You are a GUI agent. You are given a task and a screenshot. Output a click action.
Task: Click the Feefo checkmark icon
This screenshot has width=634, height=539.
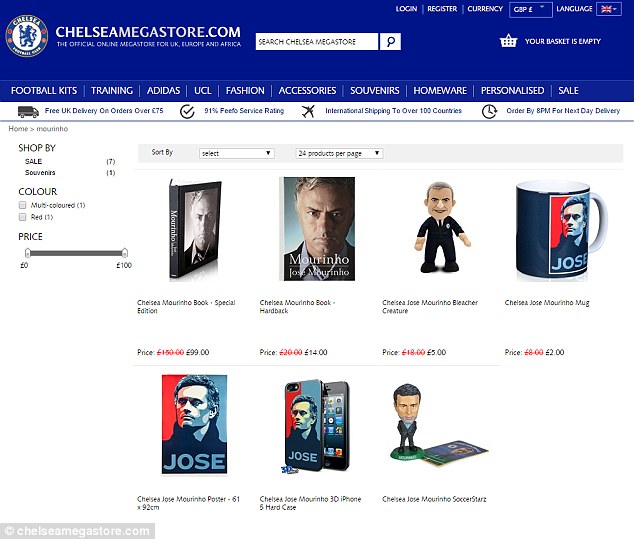pyautogui.click(x=187, y=112)
